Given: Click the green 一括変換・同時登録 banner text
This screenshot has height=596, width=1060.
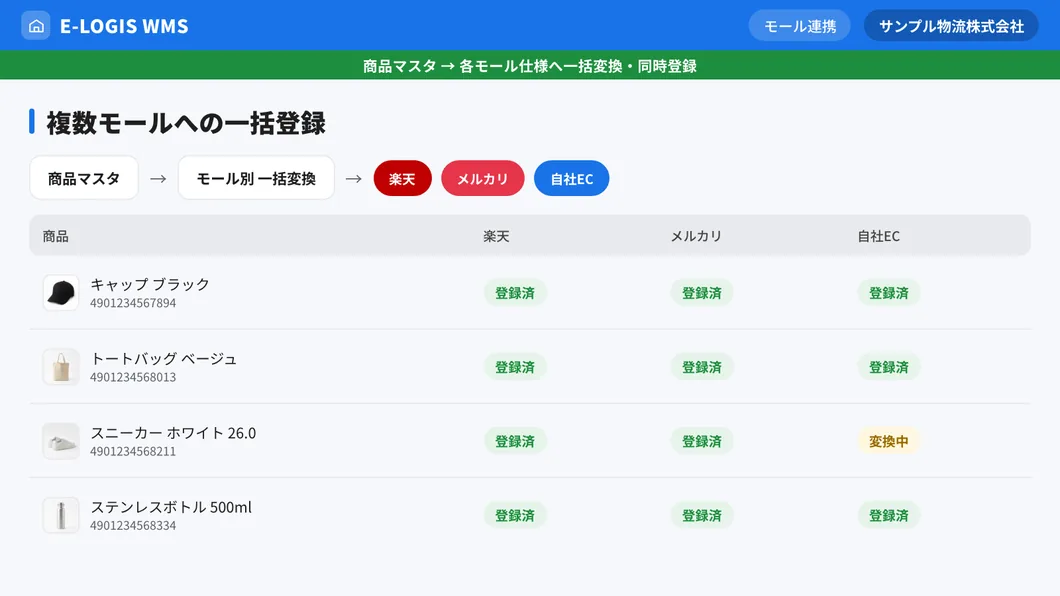Looking at the screenshot, I should tap(530, 66).
